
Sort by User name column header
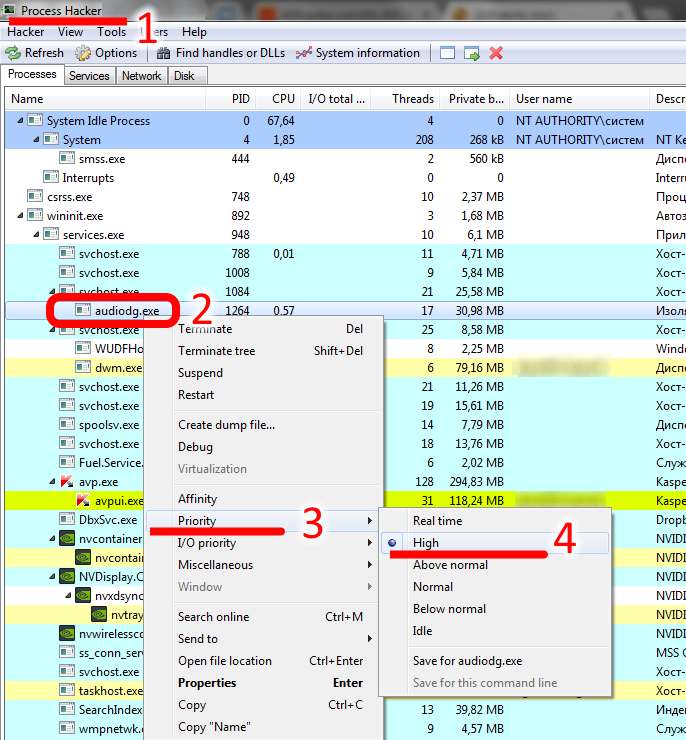580,99
